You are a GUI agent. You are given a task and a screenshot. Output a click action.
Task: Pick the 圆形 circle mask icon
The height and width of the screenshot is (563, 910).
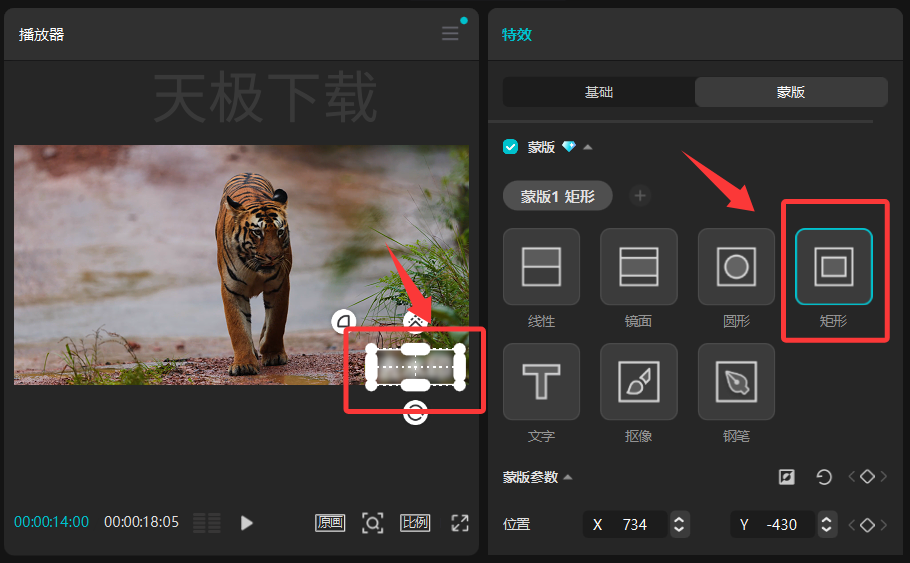(736, 266)
